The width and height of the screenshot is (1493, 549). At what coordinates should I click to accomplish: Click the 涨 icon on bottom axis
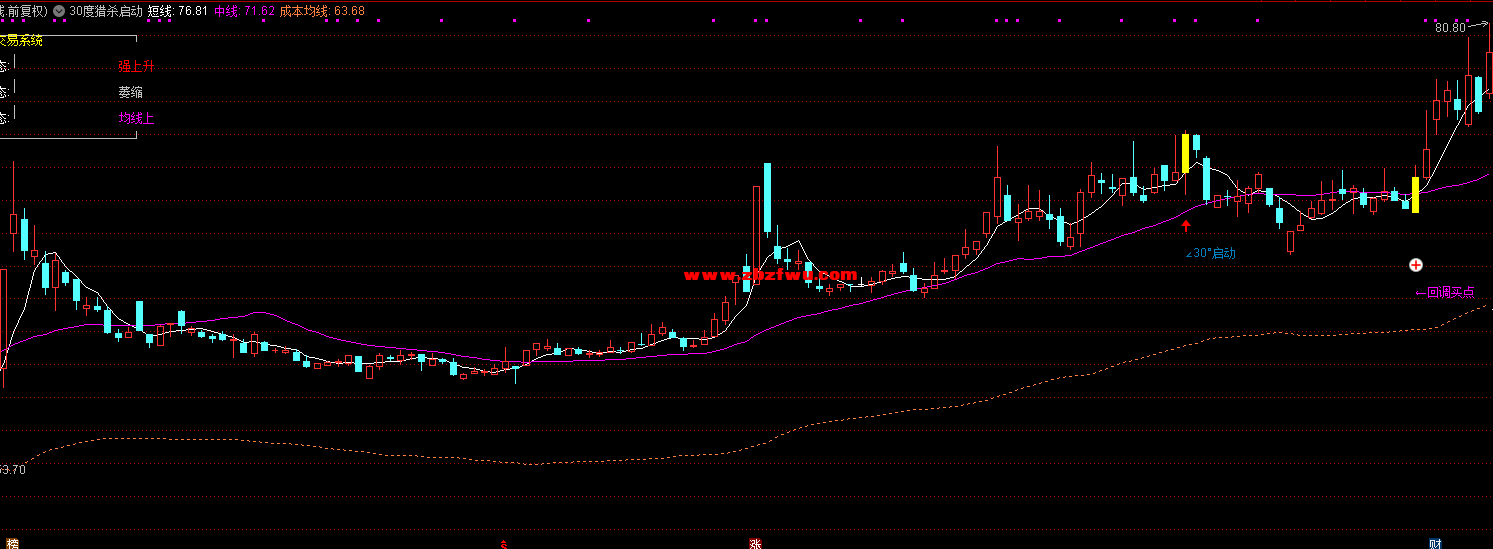(755, 543)
